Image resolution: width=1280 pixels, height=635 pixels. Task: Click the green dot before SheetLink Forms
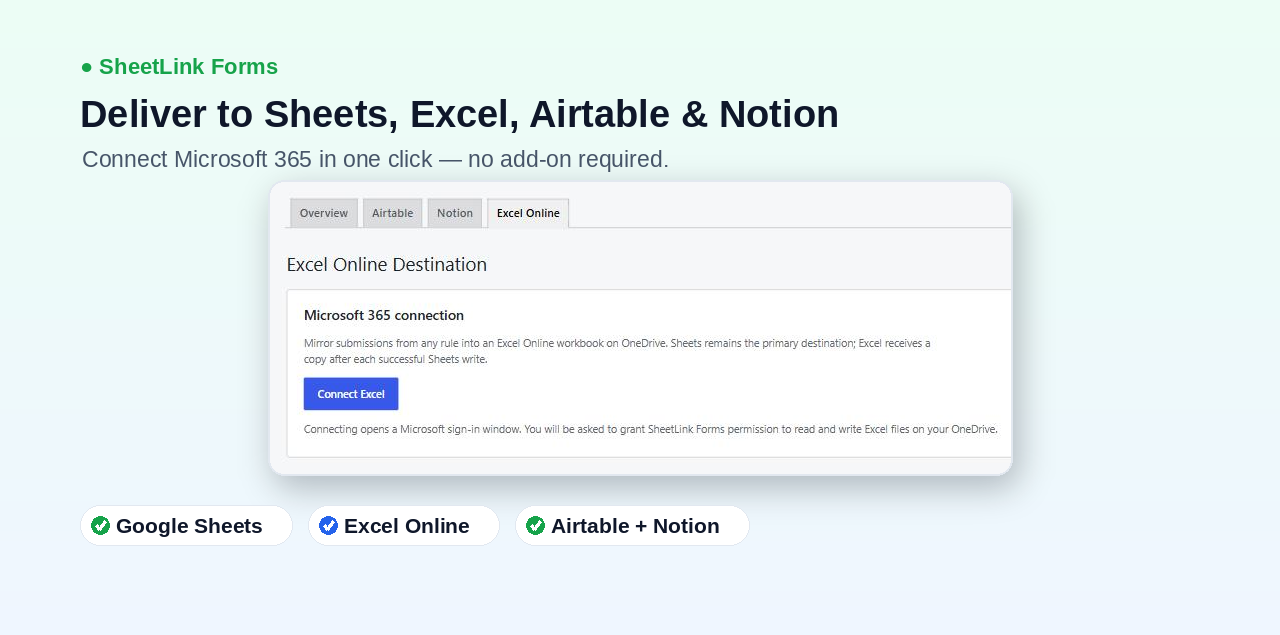pyautogui.click(x=87, y=68)
